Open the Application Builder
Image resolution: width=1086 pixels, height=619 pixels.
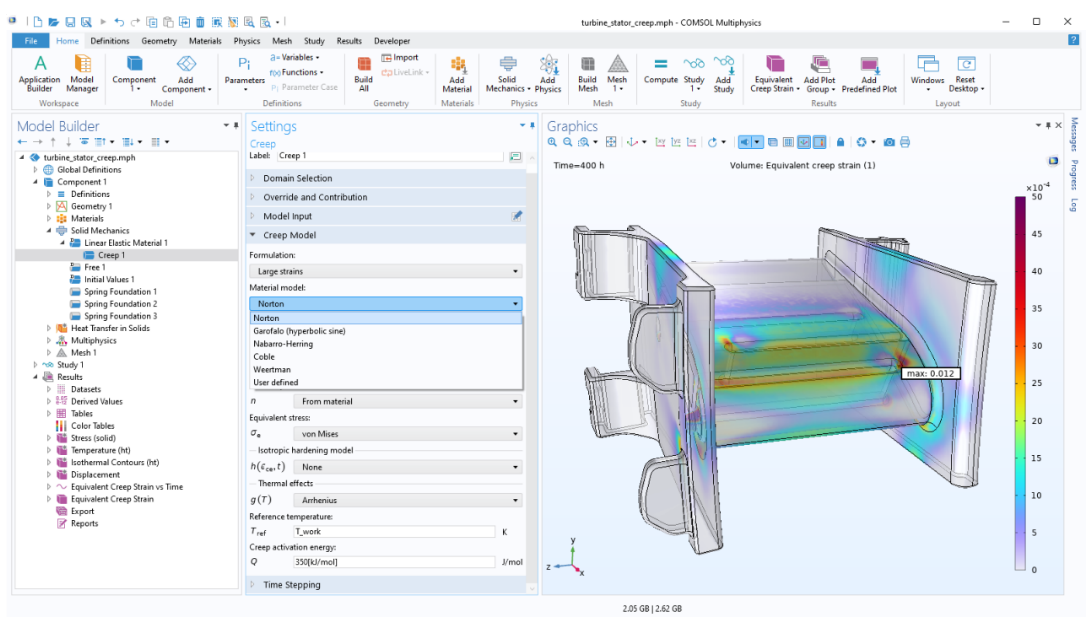[x=39, y=74]
